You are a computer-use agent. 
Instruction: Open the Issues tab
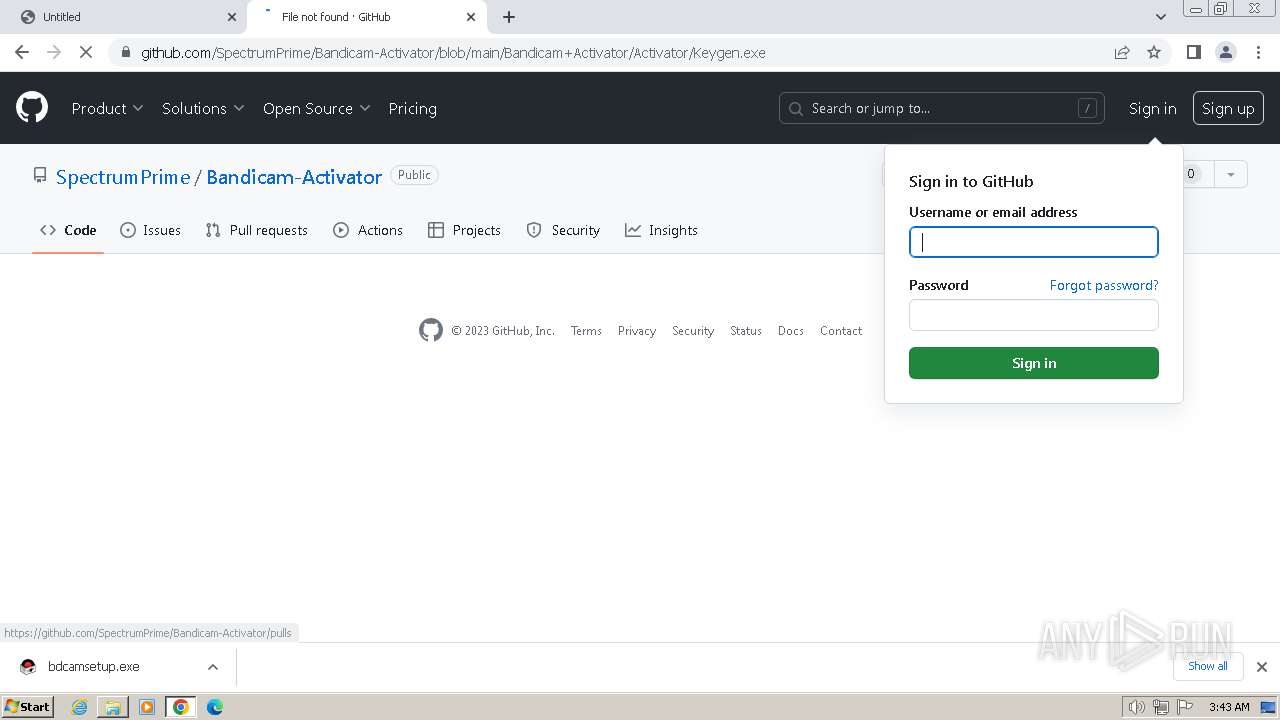pyautogui.click(x=150, y=230)
